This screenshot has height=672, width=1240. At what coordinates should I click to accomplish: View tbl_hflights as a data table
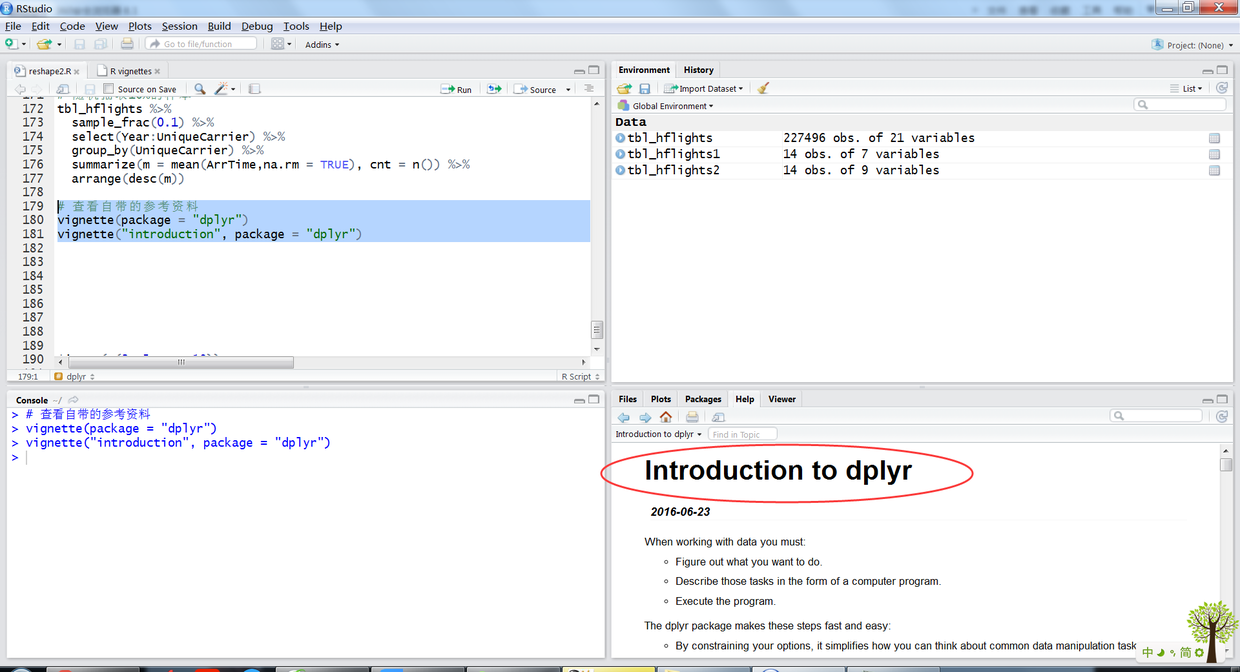click(1214, 138)
